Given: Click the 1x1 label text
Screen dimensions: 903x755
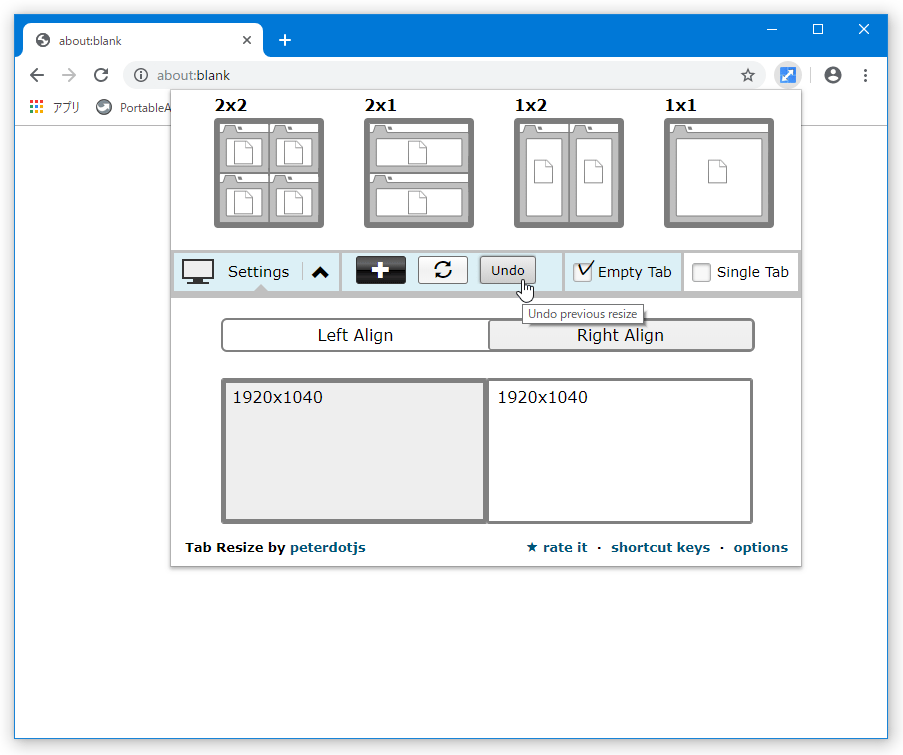Looking at the screenshot, I should [x=681, y=105].
